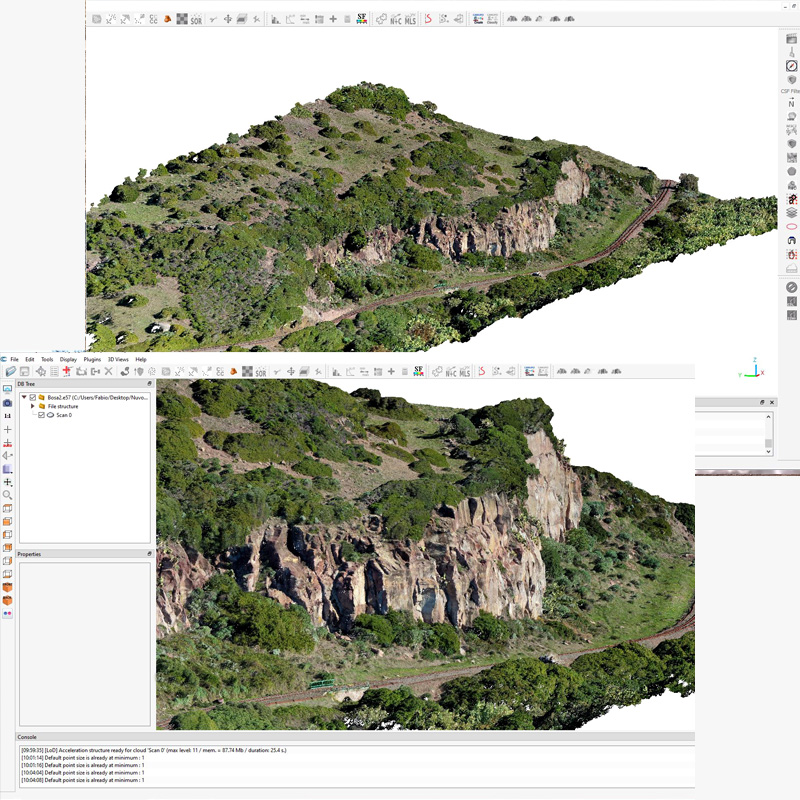Click the orange flame icon in back window toolbar
Viewport: 800px width, 800px height.
[167, 19]
